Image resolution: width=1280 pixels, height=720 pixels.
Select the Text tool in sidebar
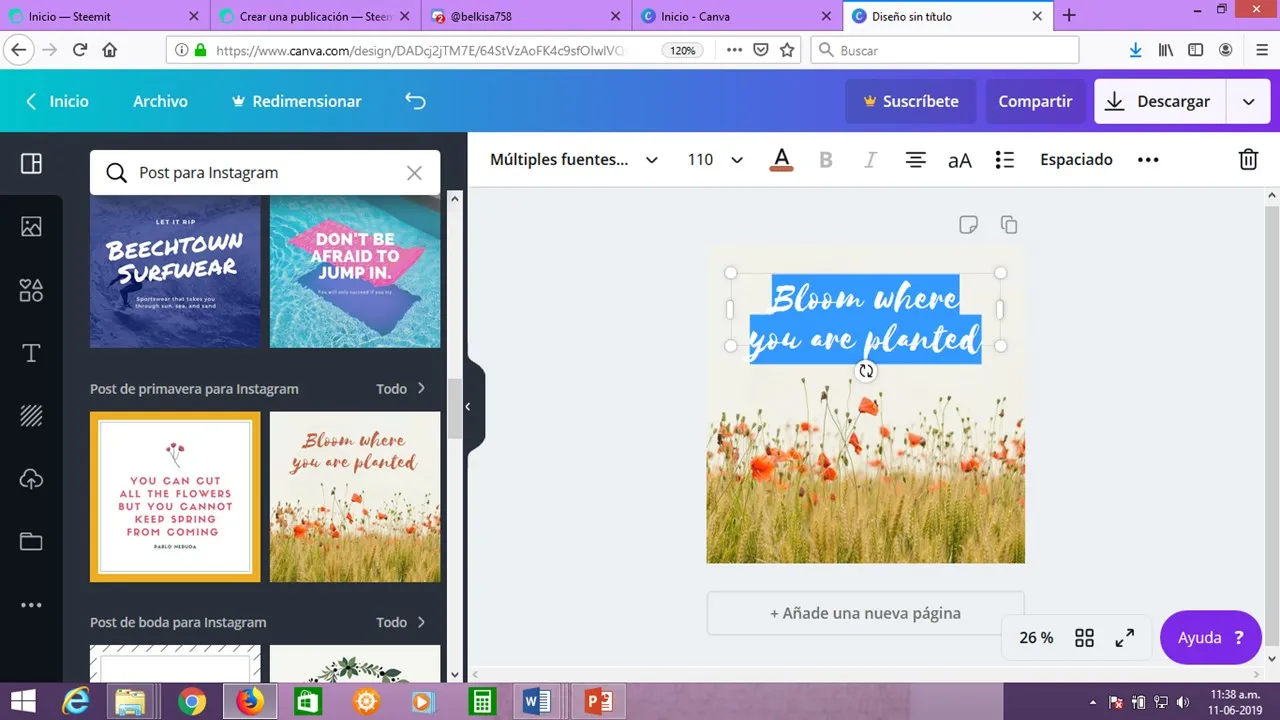(31, 353)
